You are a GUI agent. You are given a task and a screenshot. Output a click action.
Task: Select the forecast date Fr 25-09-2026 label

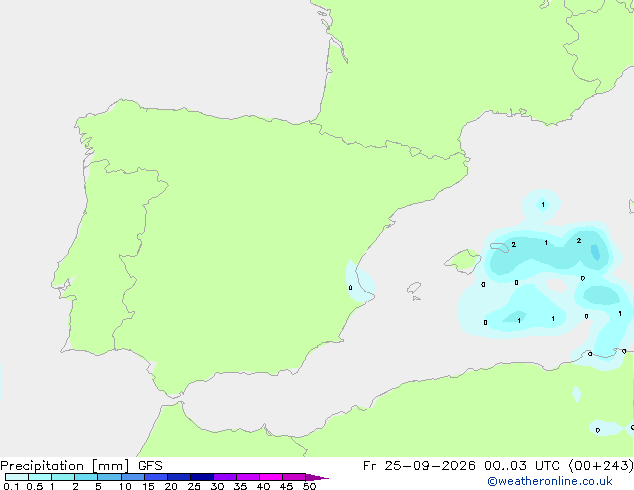pyautogui.click(x=419, y=466)
